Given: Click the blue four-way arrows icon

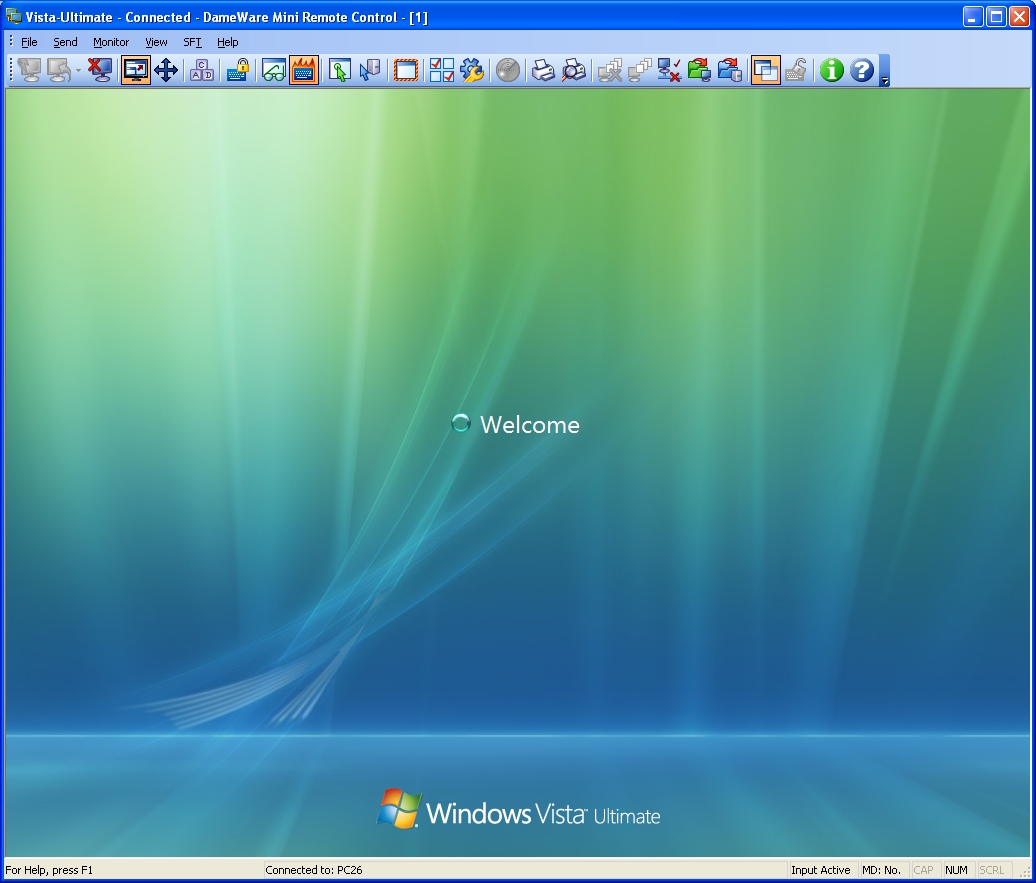Looking at the screenshot, I should click(166, 70).
